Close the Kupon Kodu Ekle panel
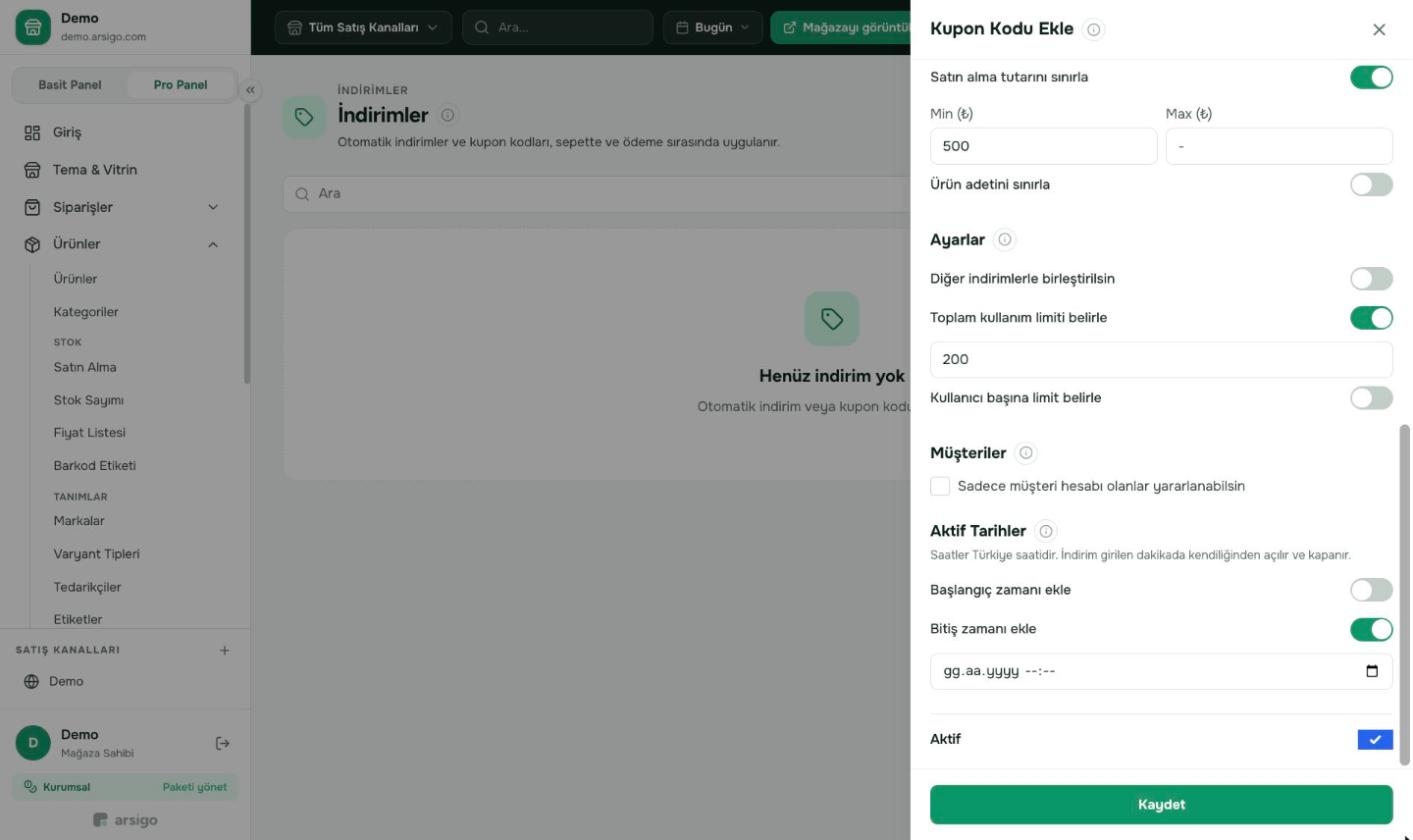Viewport: 1413px width, 840px height. pyautogui.click(x=1379, y=29)
